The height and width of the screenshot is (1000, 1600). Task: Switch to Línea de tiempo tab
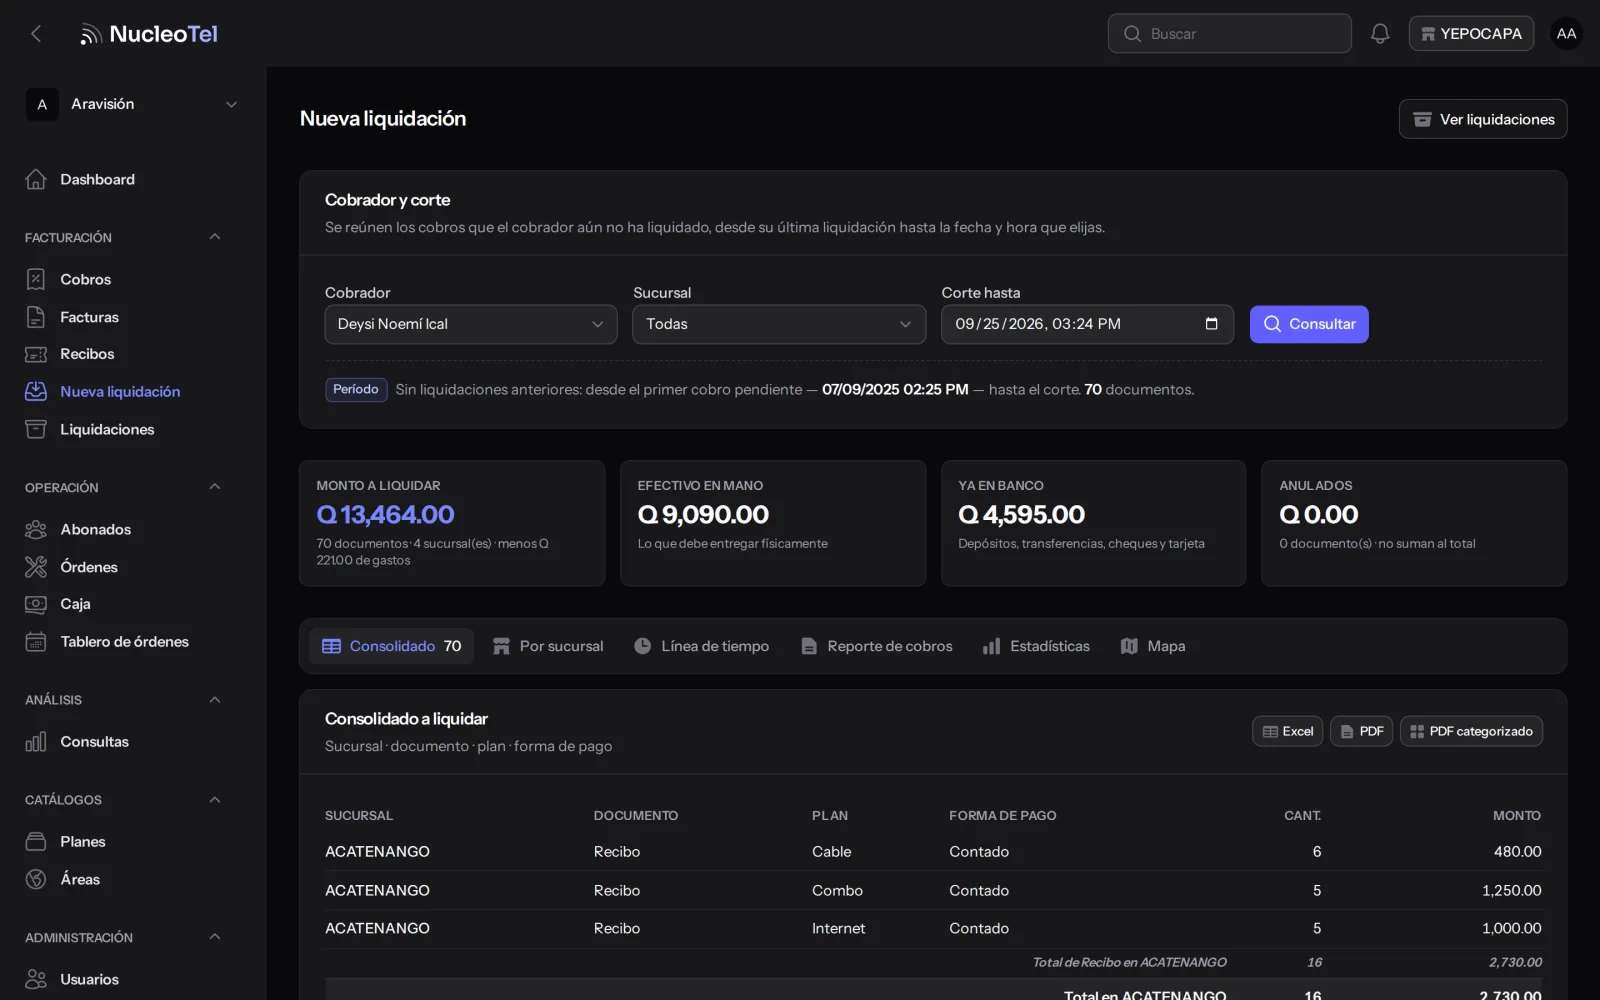click(x=702, y=646)
